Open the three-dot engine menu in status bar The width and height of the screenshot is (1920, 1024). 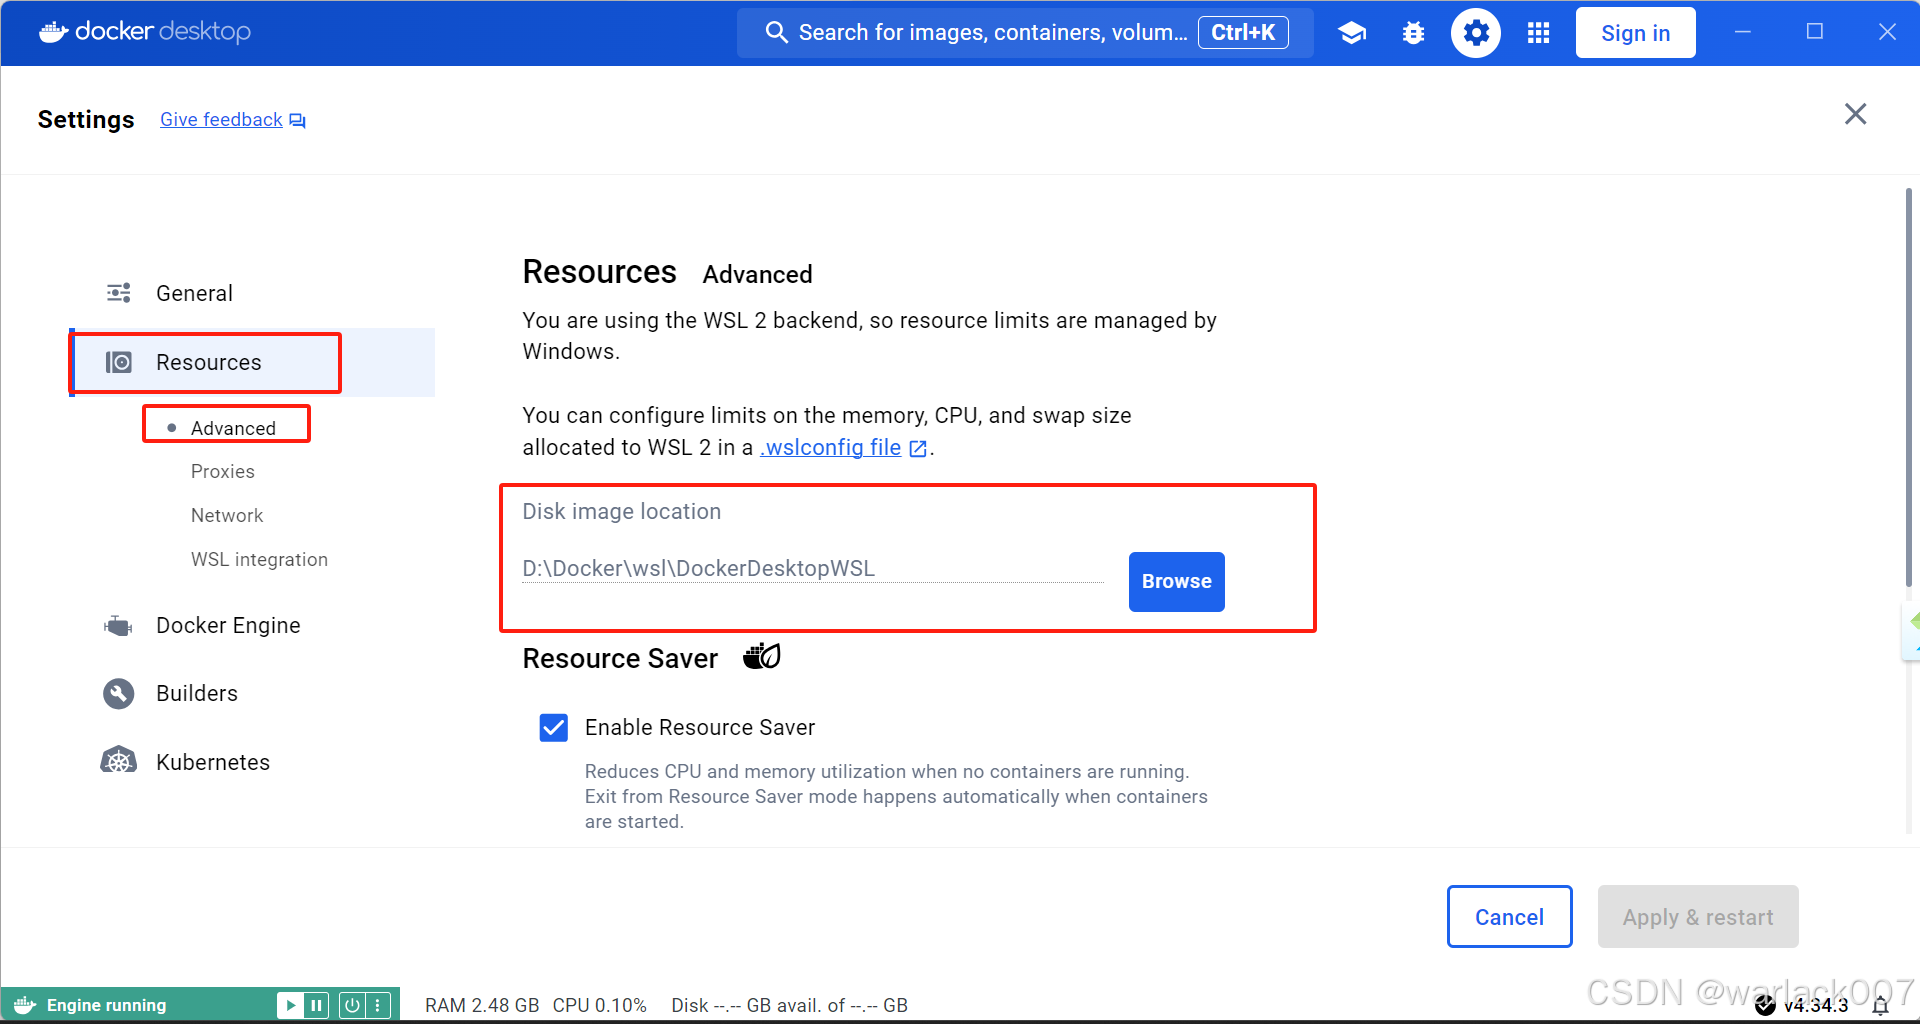tap(377, 1005)
